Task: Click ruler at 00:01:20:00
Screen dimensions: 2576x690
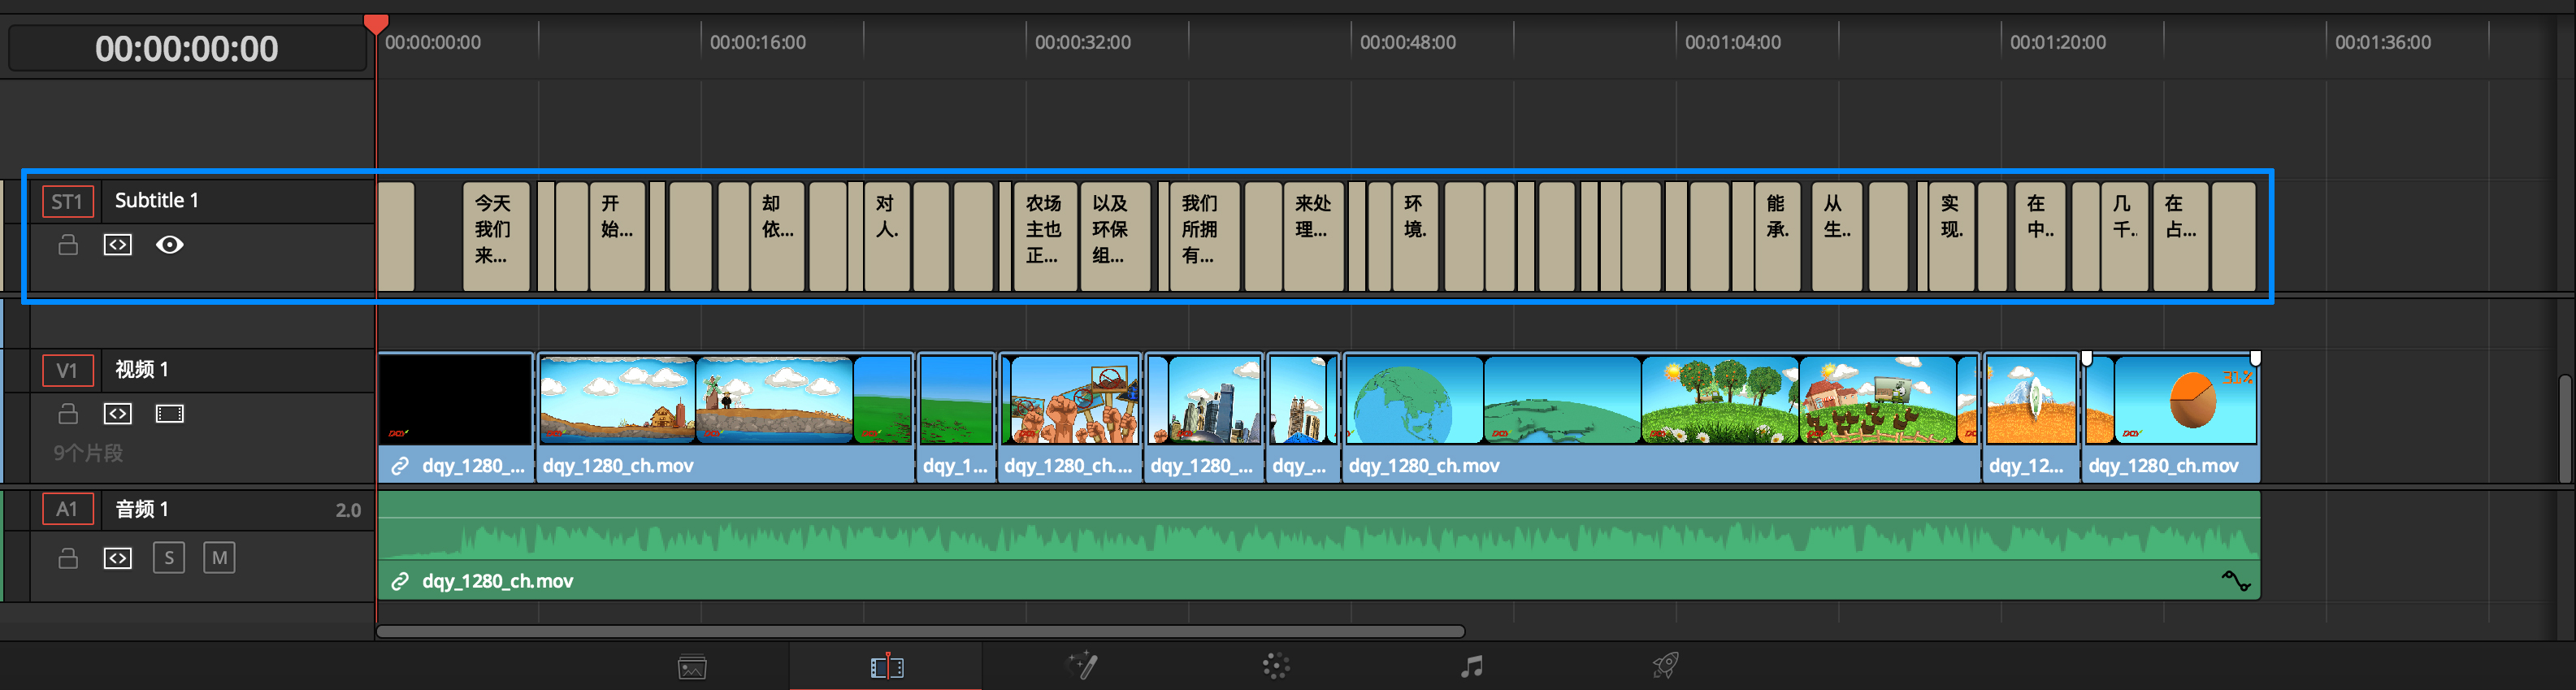Action: click(2058, 42)
